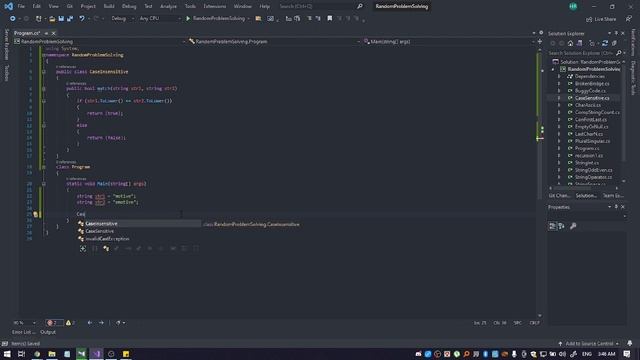The height and width of the screenshot is (360, 640).
Task: Open the Main(string[] args) member dropdown
Action: pyautogui.click(x=448, y=42)
